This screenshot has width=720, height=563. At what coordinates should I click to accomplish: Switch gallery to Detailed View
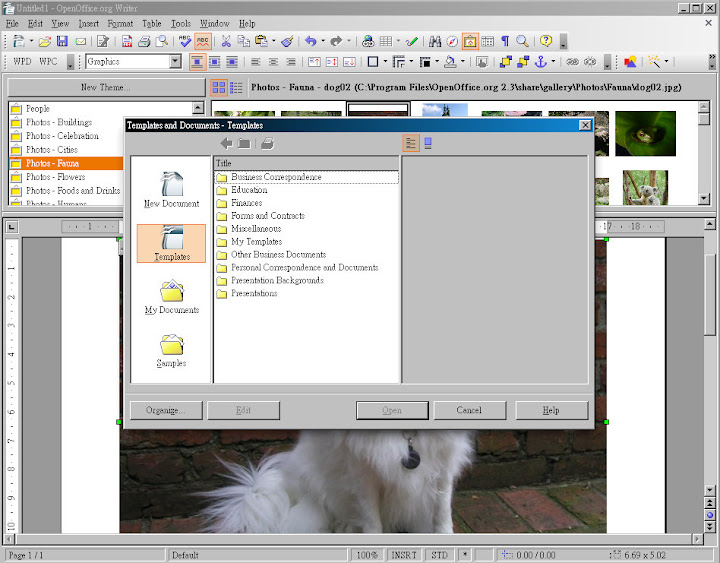click(x=236, y=87)
